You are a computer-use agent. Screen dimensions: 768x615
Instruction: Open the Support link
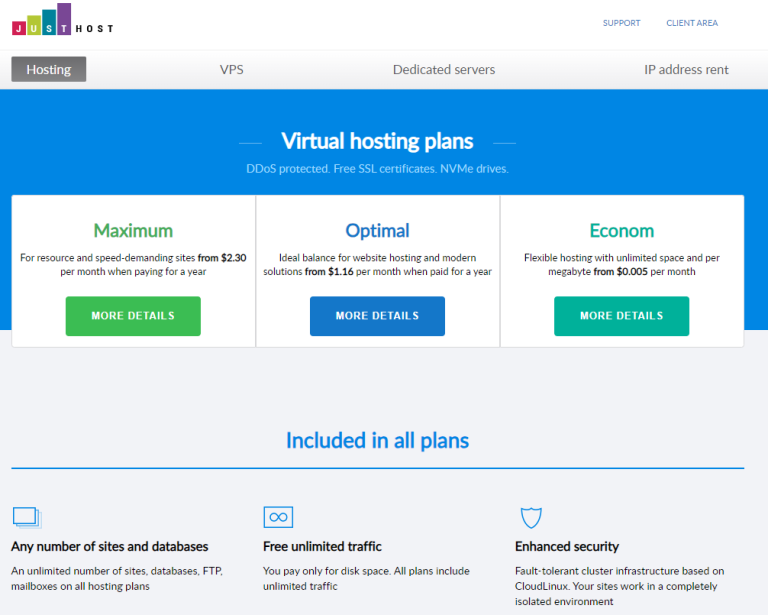(x=621, y=23)
